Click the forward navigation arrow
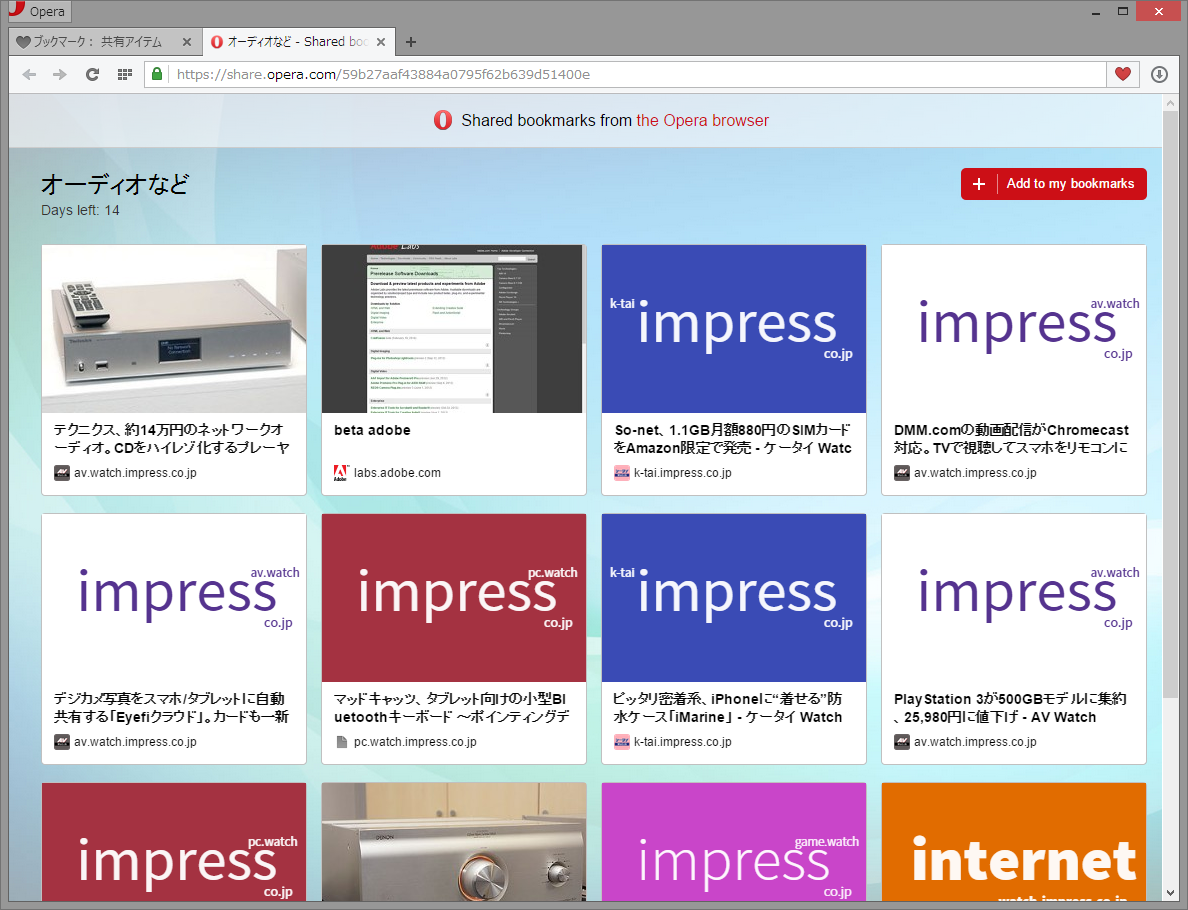The width and height of the screenshot is (1188, 910). pos(59,74)
